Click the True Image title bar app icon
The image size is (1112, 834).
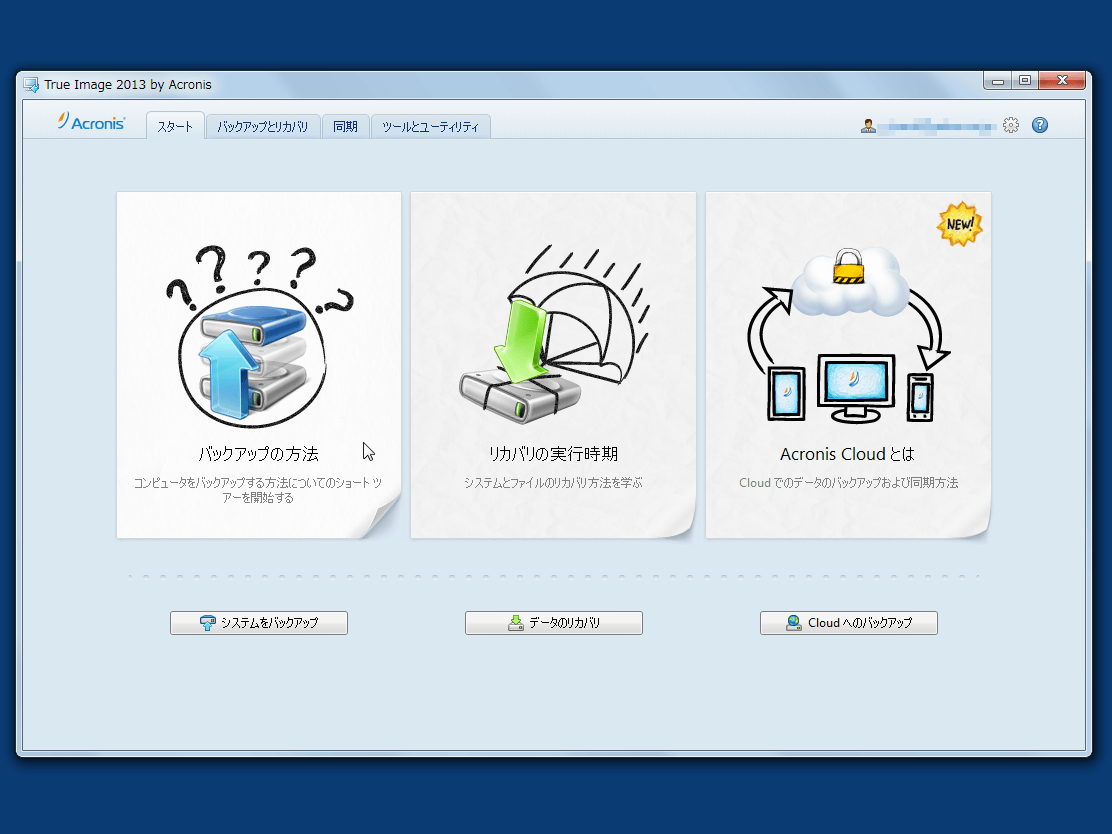pyautogui.click(x=31, y=84)
